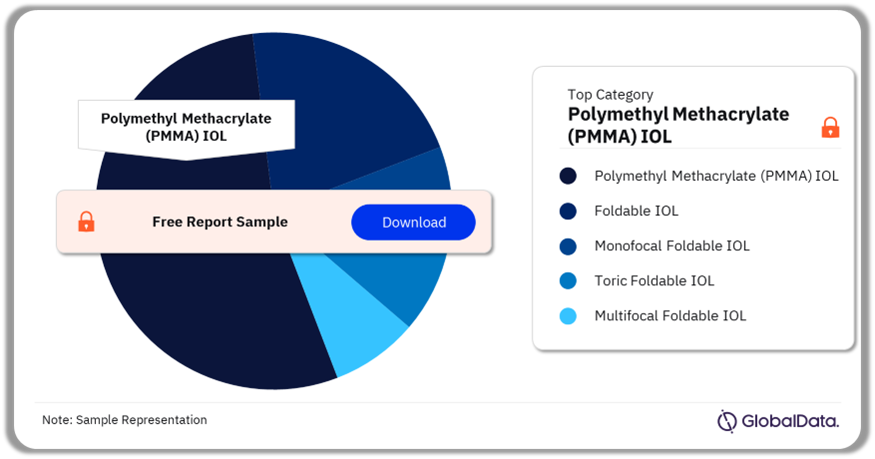Select the 'Monofocal Foldable IOL' legend label
Screen dimensions: 875x459
pyautogui.click(x=672, y=246)
